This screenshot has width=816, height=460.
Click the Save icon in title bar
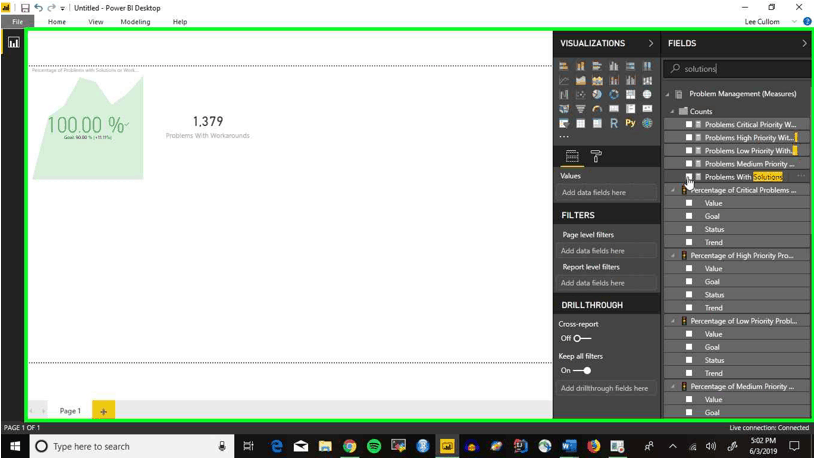click(24, 8)
